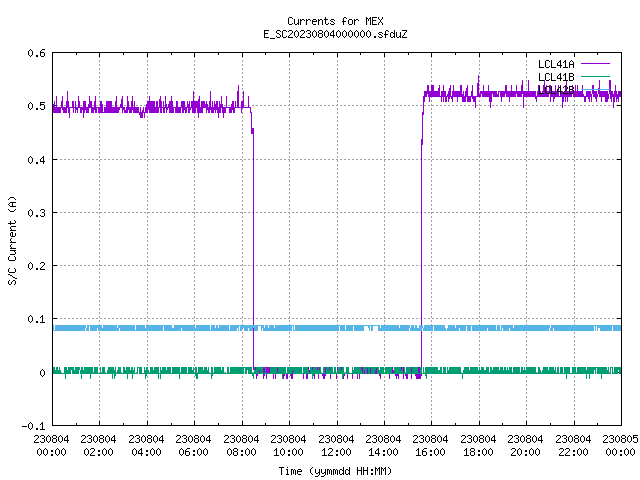Click the x-axis tick 230804 16:00
640x480 pixels.
pyautogui.click(x=430, y=446)
